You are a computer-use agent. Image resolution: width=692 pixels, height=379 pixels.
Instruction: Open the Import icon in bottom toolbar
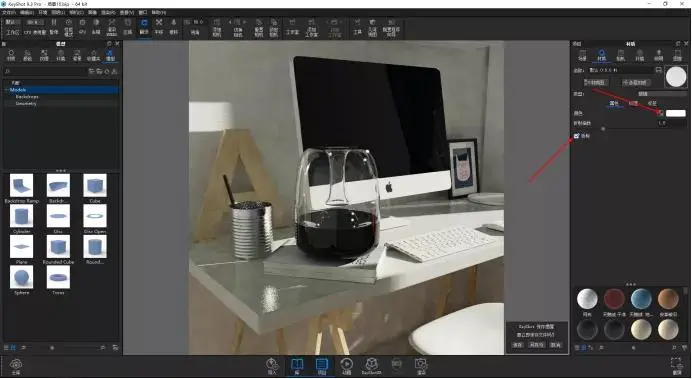(x=272, y=365)
